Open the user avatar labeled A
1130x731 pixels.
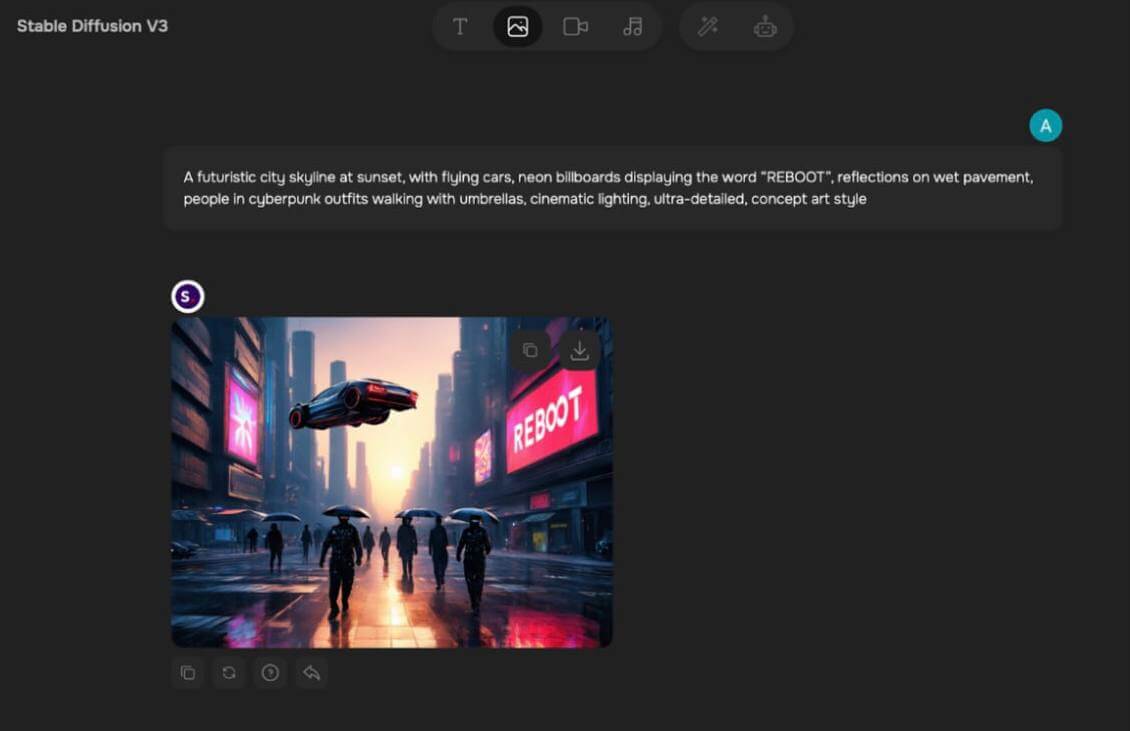[1045, 126]
